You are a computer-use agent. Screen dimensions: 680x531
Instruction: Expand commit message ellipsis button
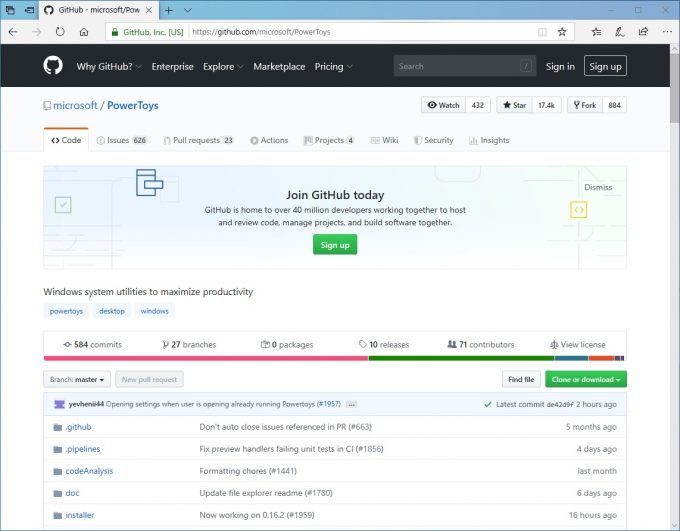tap(351, 404)
